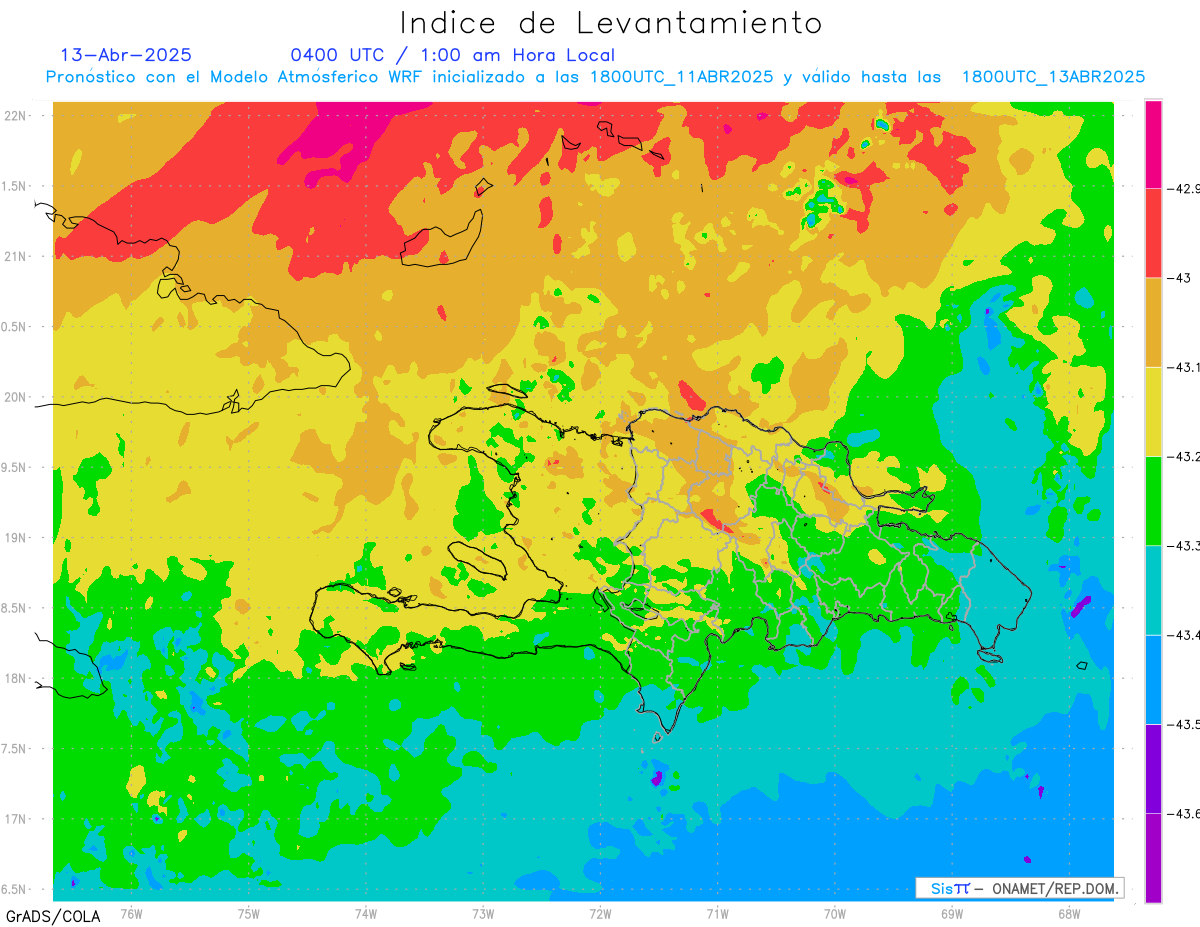Click the purple band below the -43.5 label
The width and height of the screenshot is (1200, 927).
[x=1153, y=768]
